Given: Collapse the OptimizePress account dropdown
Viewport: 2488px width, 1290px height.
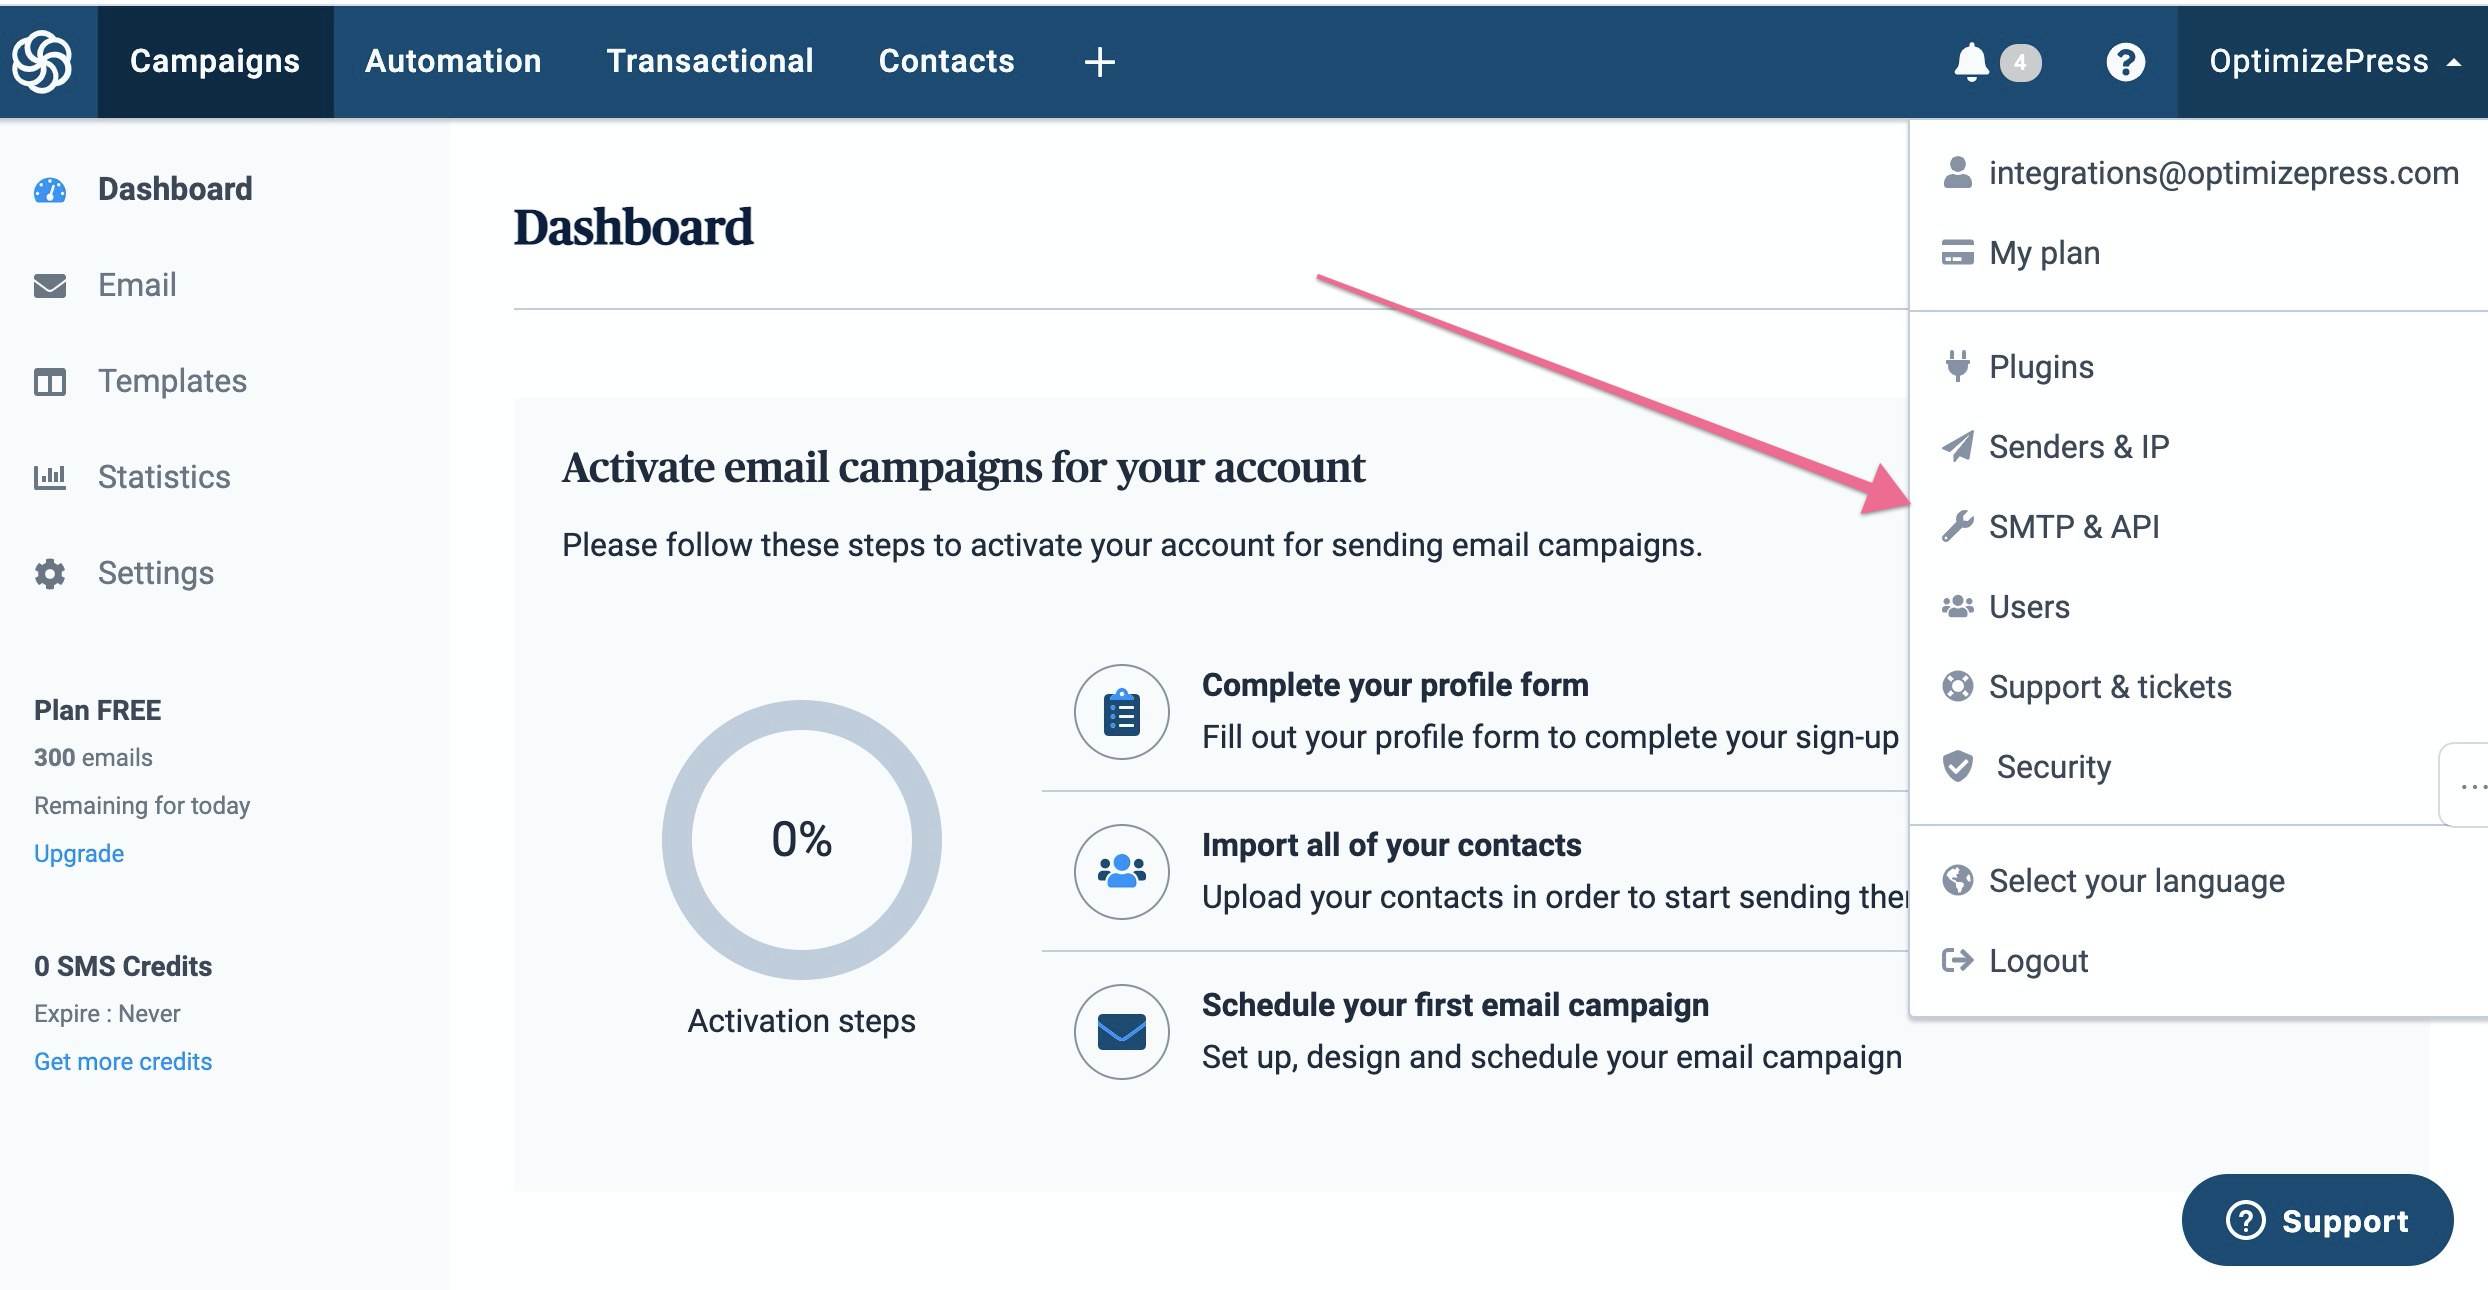Looking at the screenshot, I should pos(2333,62).
